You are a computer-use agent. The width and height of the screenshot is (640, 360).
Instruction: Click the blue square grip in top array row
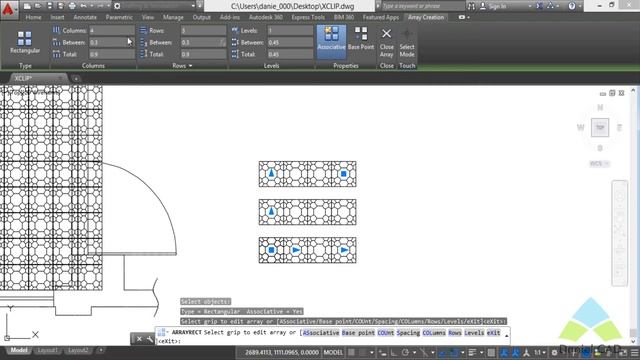click(344, 174)
